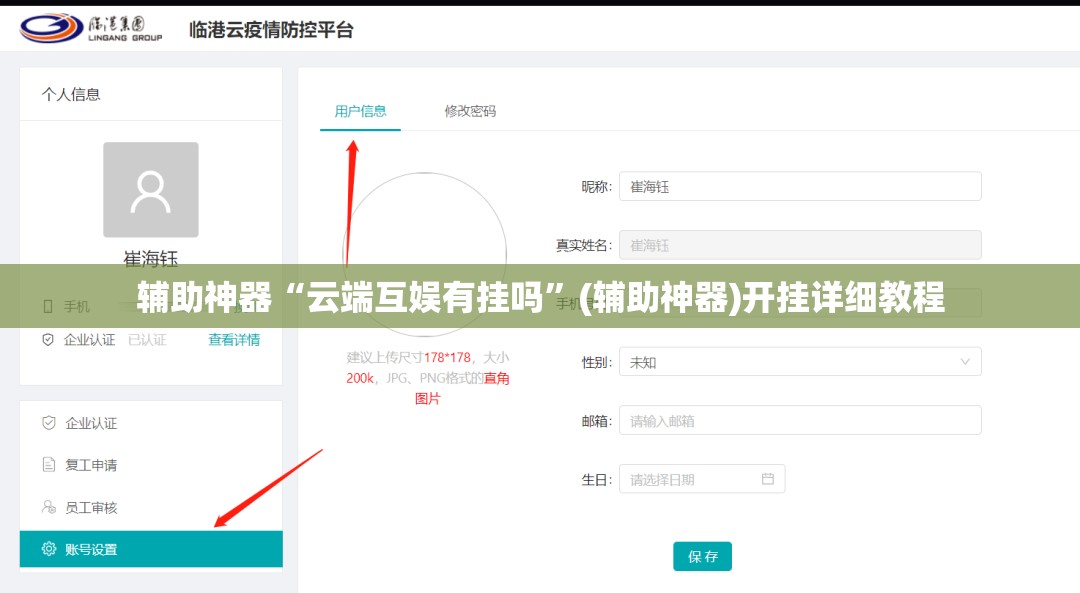Open 查看详情 link for enterprise certification
Screen dimensions: 1080x593
tap(234, 340)
